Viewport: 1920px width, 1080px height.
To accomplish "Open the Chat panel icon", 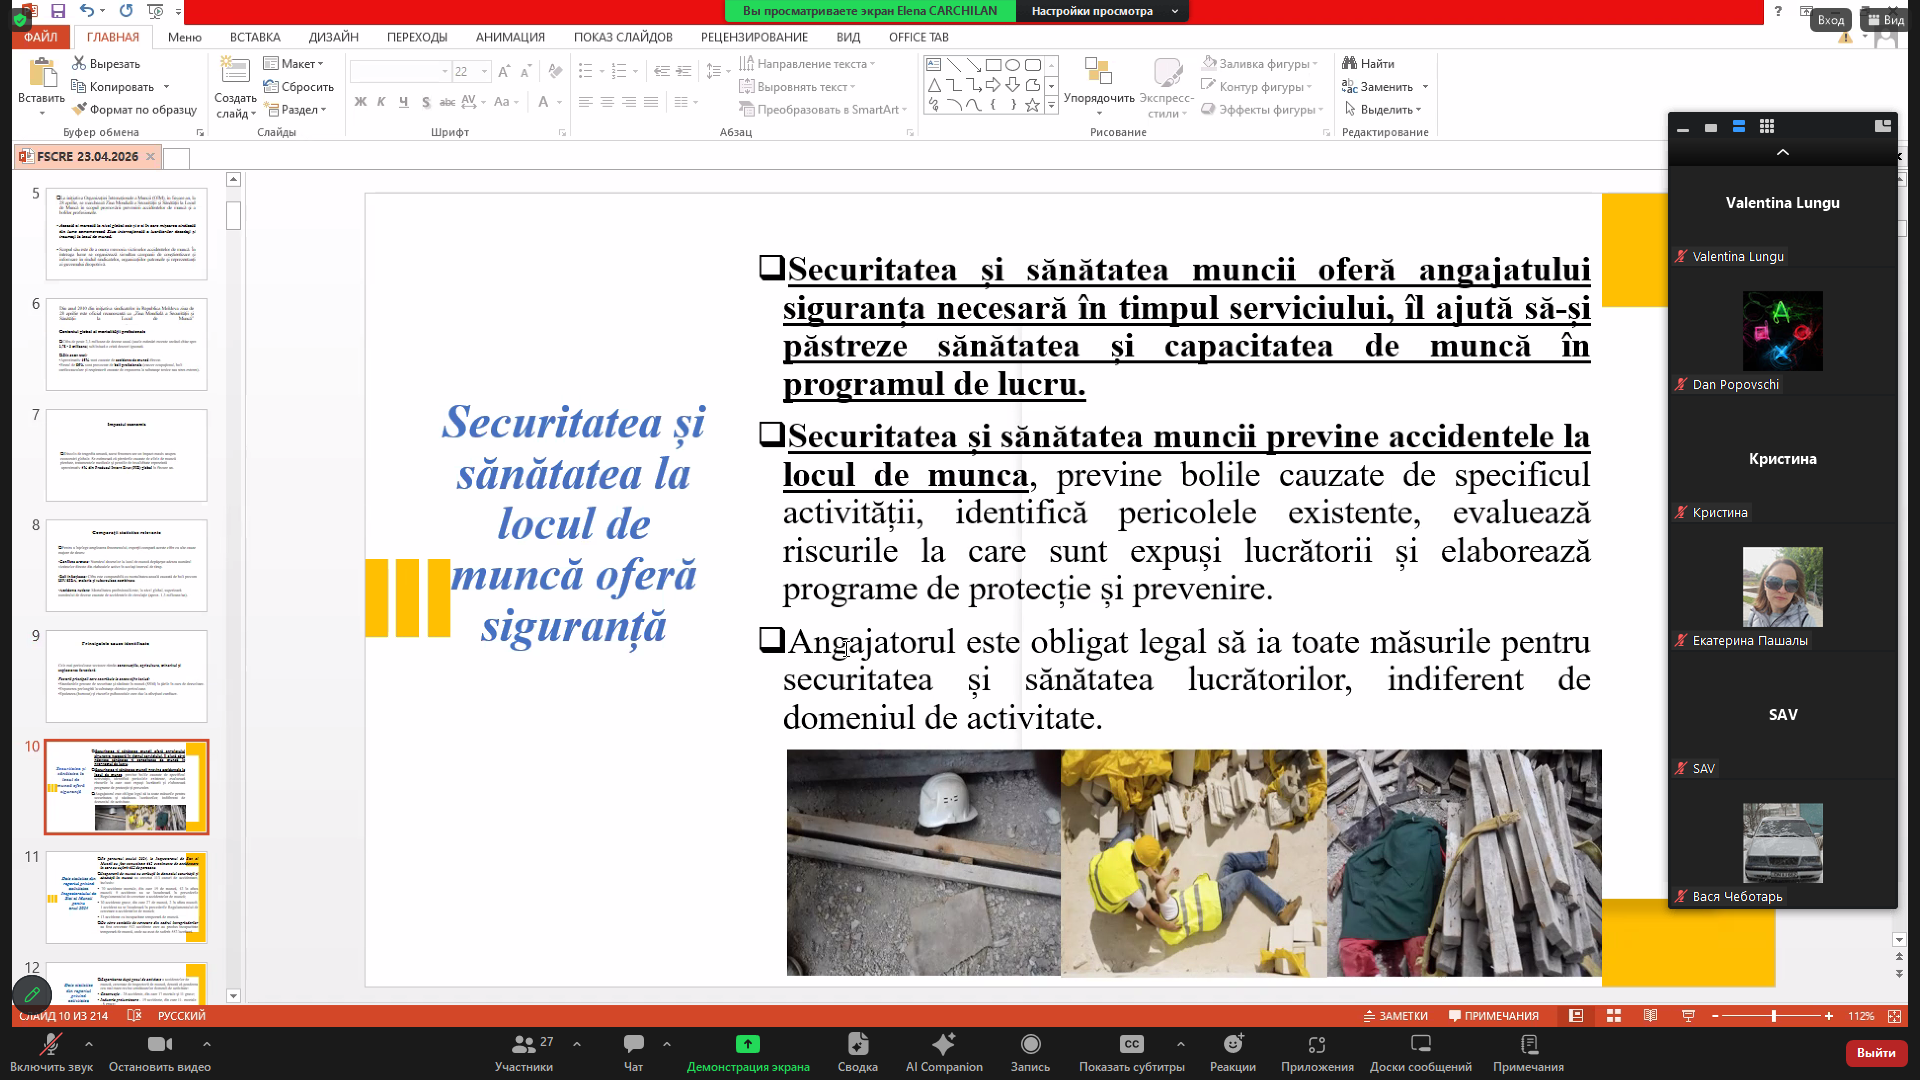I will pos(633,1045).
